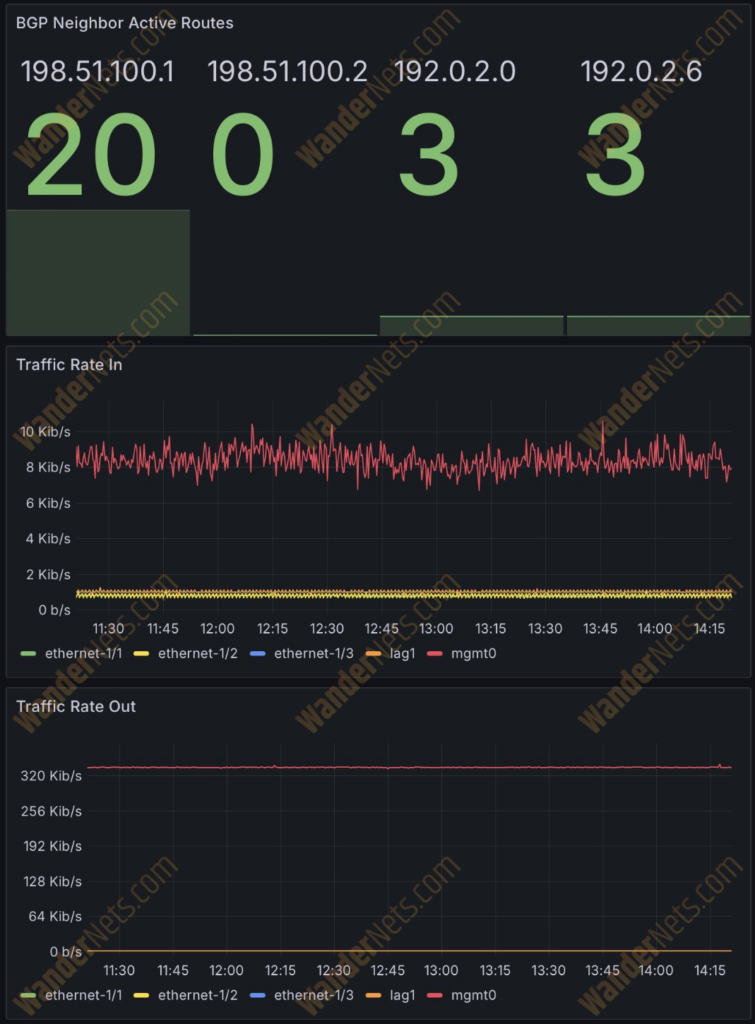Click the 192.0.2.0 neighbor stat value
This screenshot has height=1024, width=755.
pyautogui.click(x=428, y=155)
